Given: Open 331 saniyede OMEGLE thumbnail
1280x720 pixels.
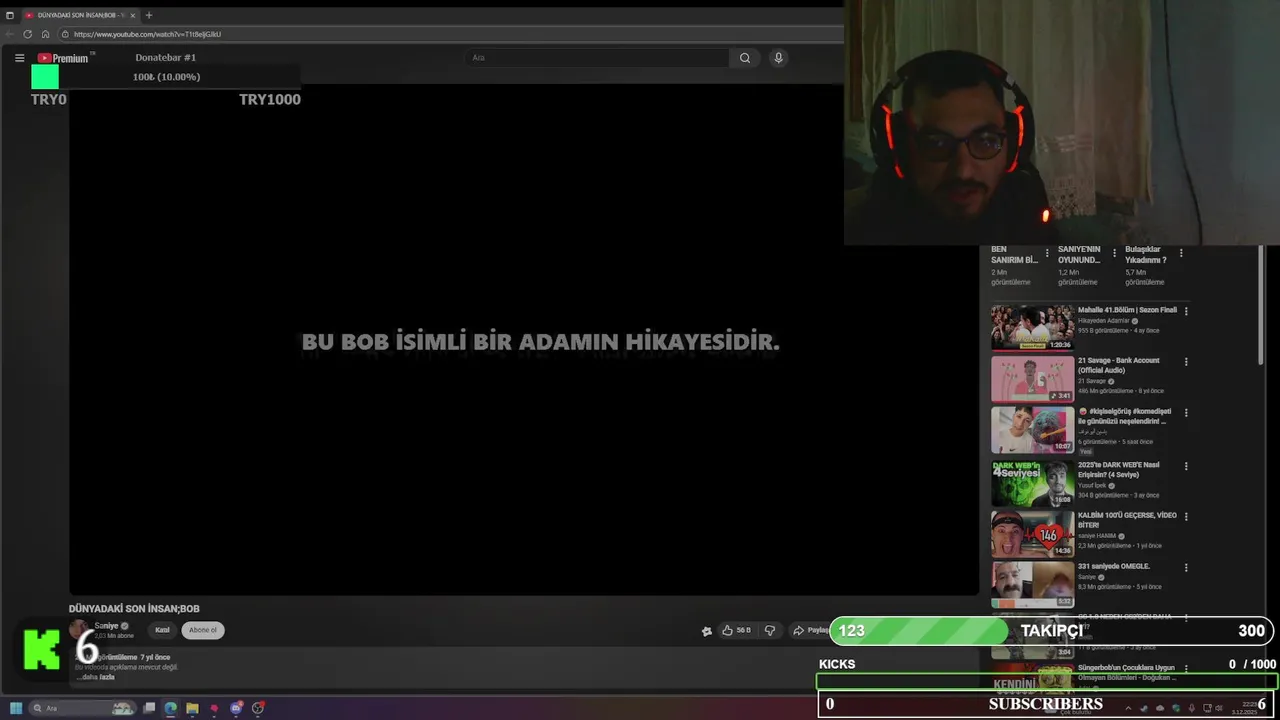Looking at the screenshot, I should coord(1032,584).
